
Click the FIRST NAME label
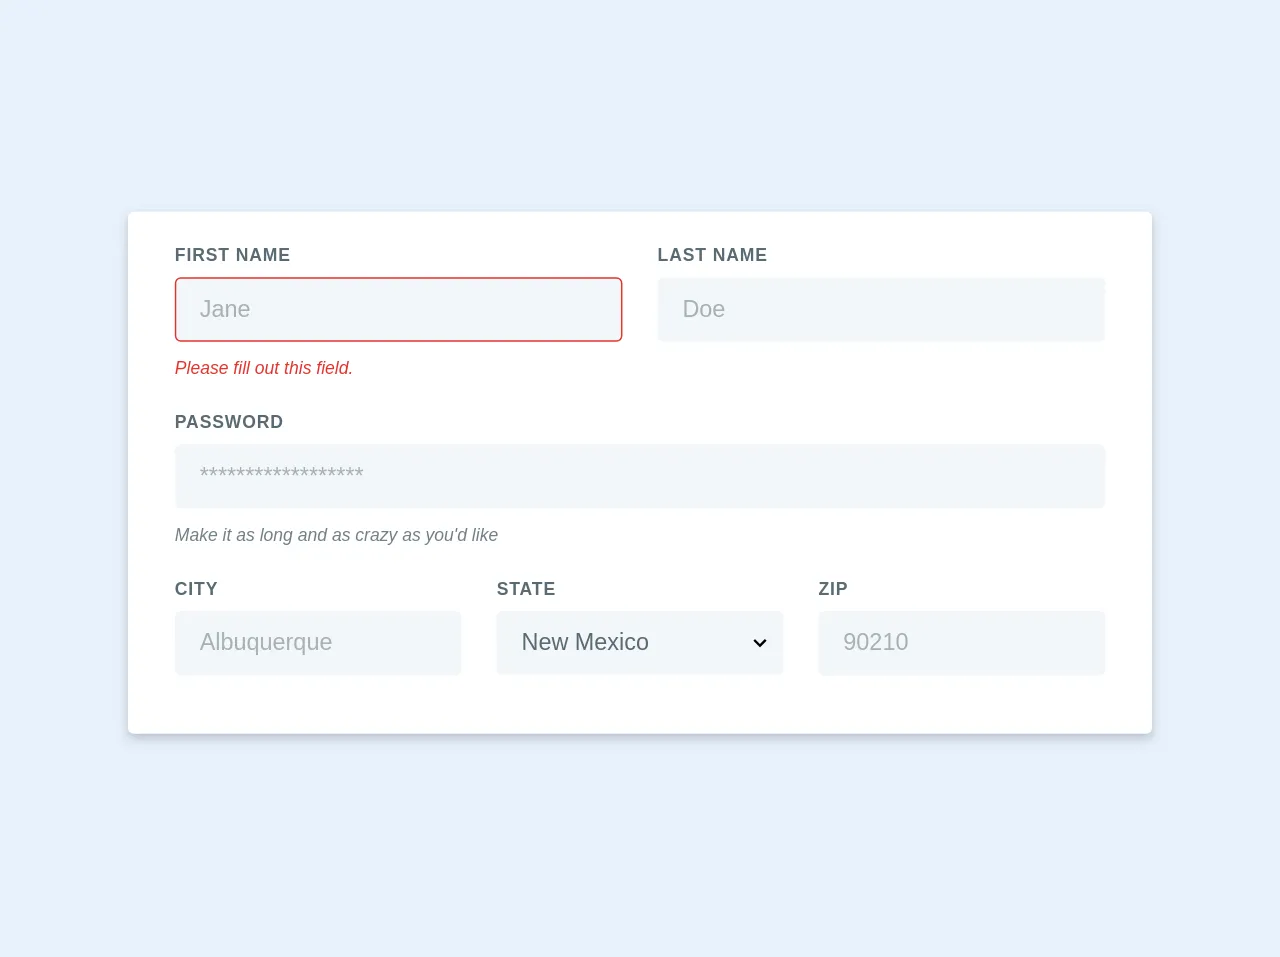tap(232, 255)
